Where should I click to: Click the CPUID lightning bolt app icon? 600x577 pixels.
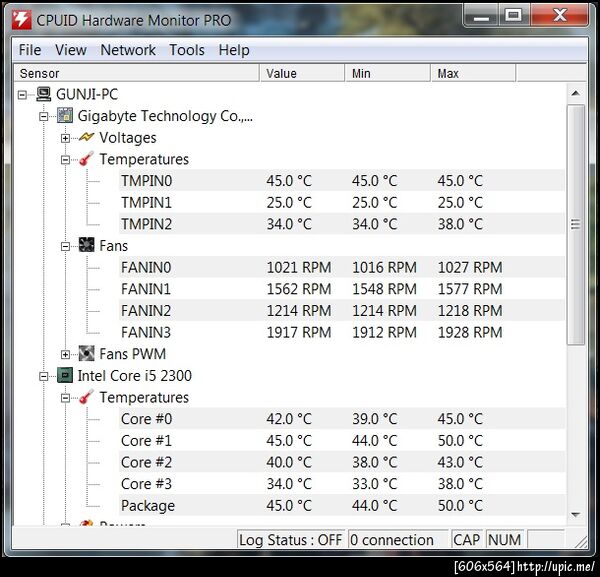tap(21, 20)
